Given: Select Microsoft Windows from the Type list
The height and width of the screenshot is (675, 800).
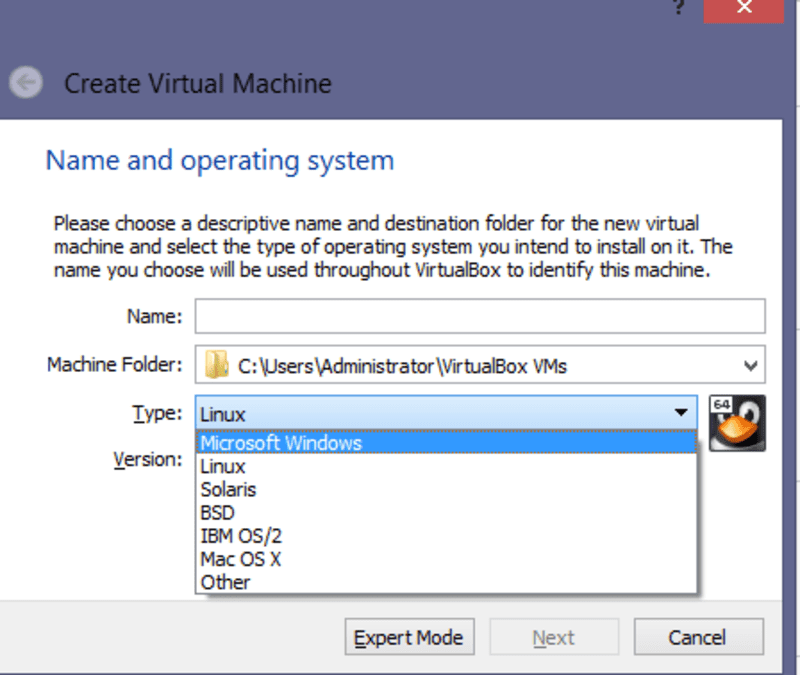Looking at the screenshot, I should (x=446, y=442).
